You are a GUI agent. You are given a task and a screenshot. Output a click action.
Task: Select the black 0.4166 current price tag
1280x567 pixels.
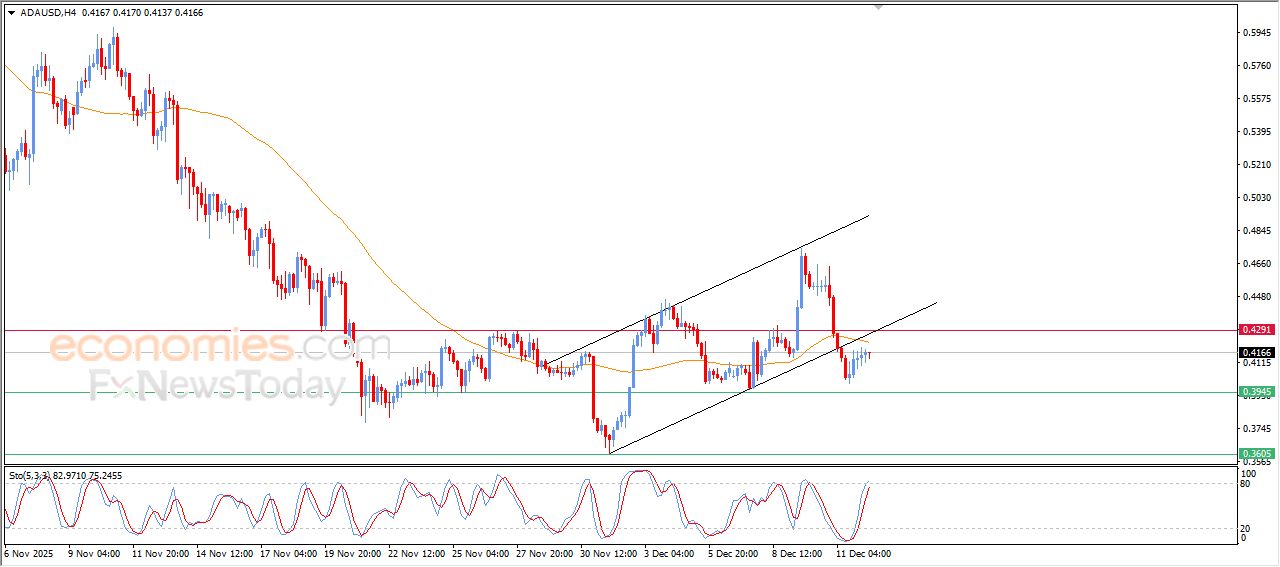pos(1255,353)
